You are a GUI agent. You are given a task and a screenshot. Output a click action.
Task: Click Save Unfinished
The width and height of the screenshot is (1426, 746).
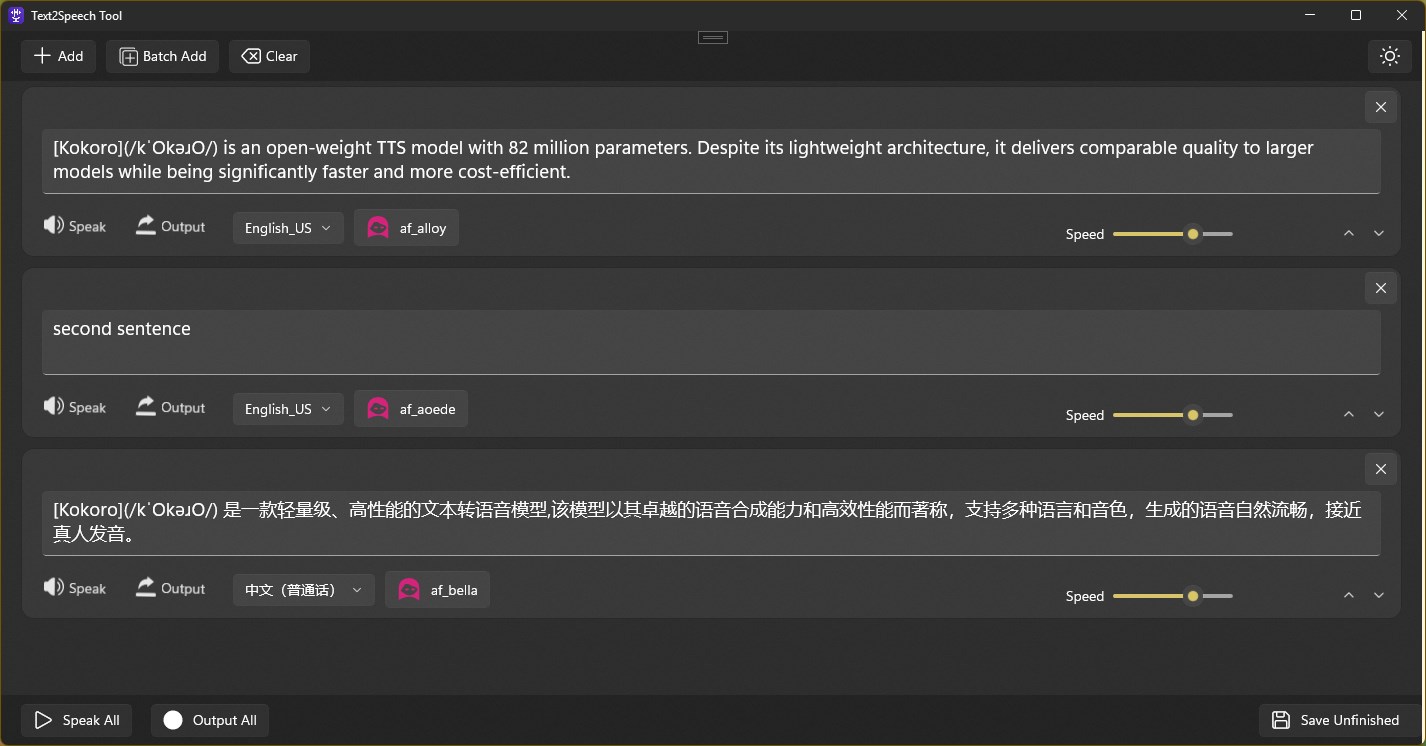[x=1338, y=720]
